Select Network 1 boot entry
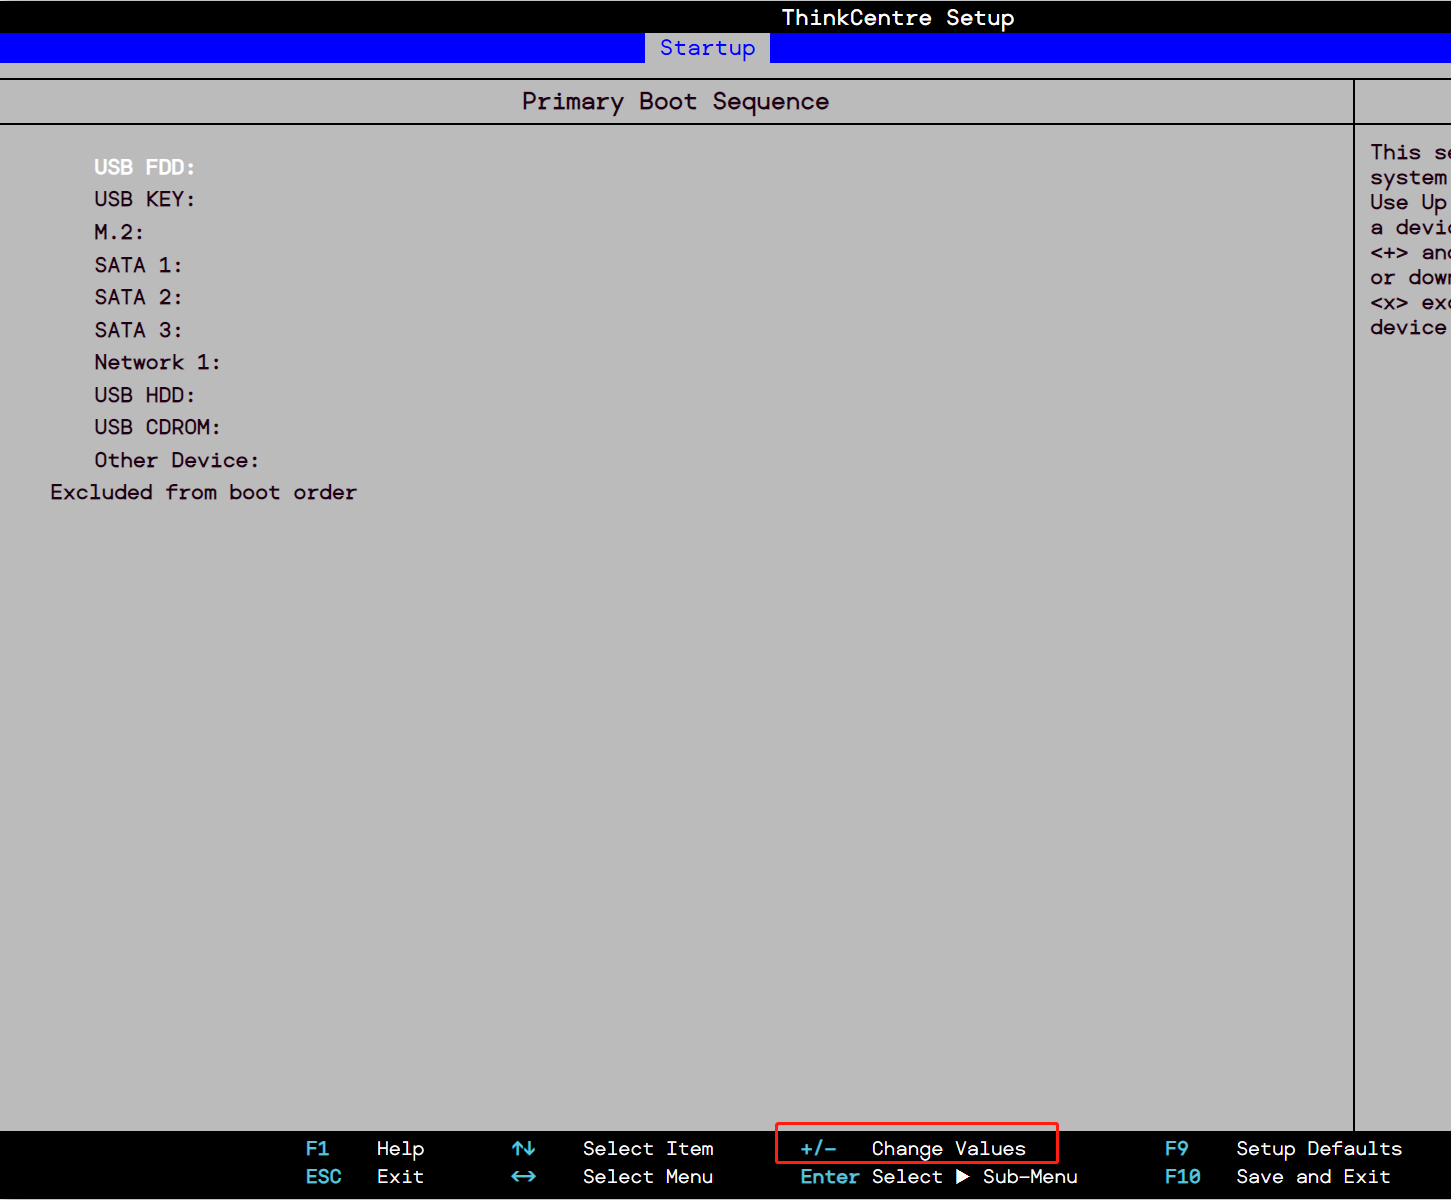 point(157,362)
